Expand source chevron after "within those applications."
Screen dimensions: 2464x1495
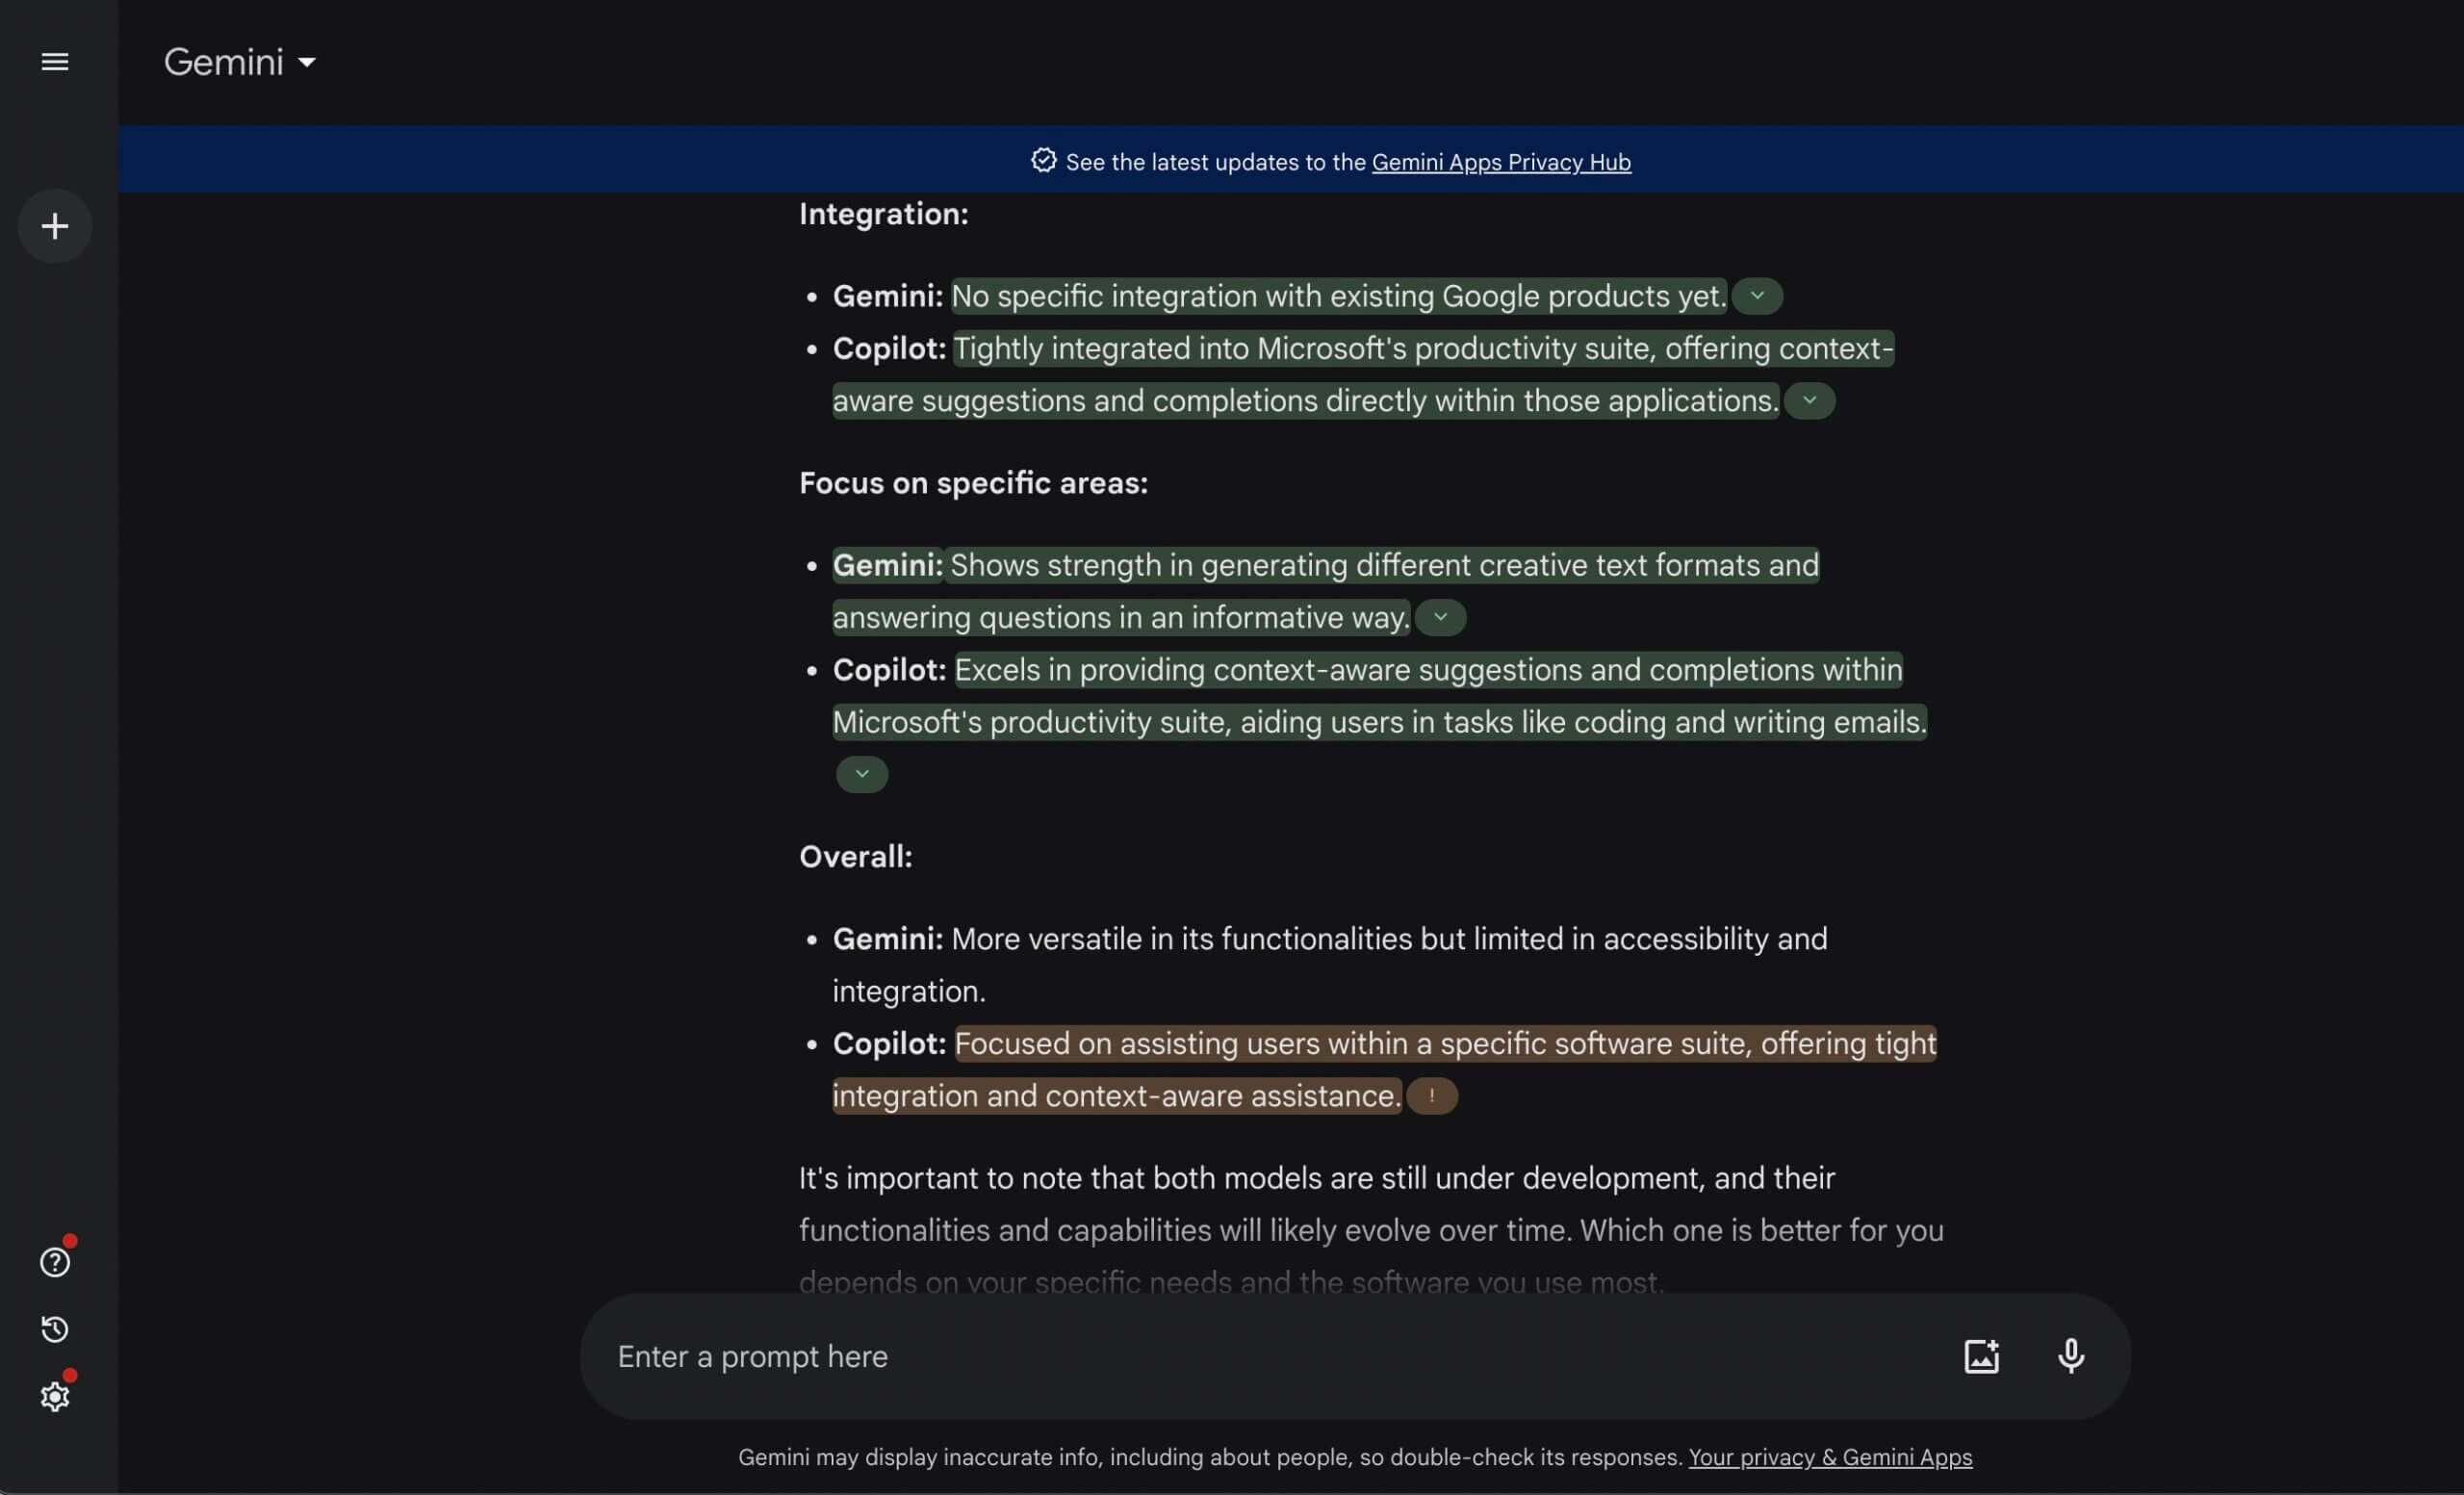(x=1809, y=400)
